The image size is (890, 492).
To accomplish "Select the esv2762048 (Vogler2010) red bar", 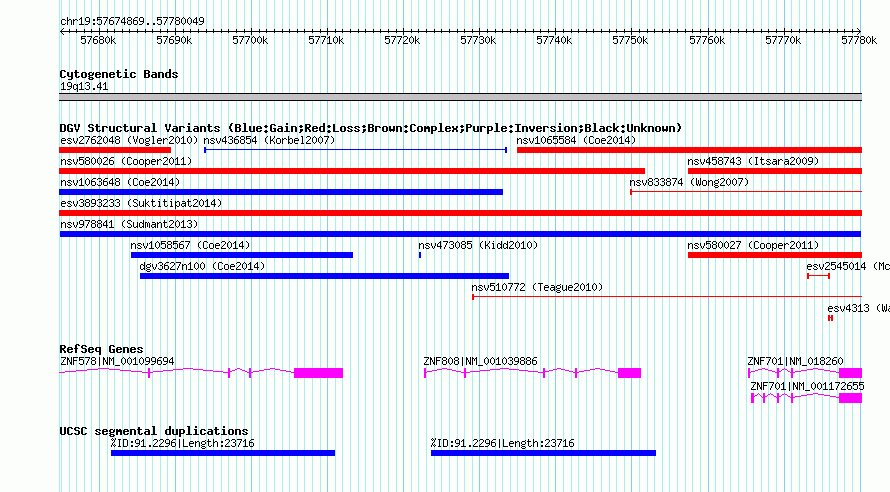I will coord(115,150).
